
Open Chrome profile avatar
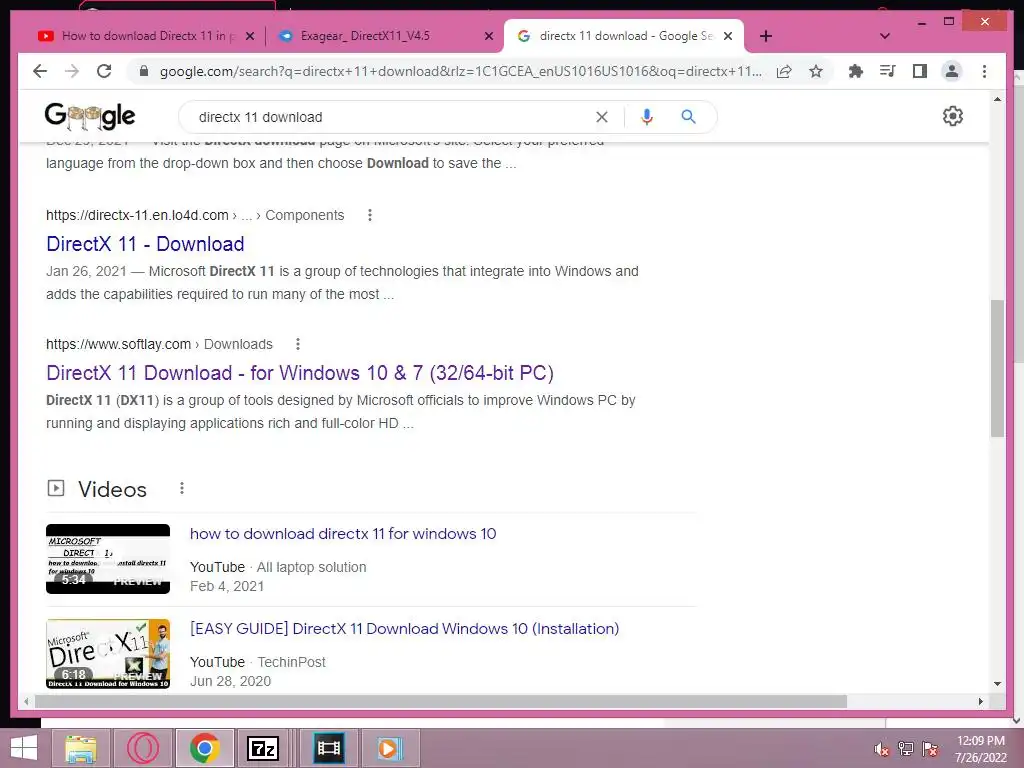coord(952,71)
